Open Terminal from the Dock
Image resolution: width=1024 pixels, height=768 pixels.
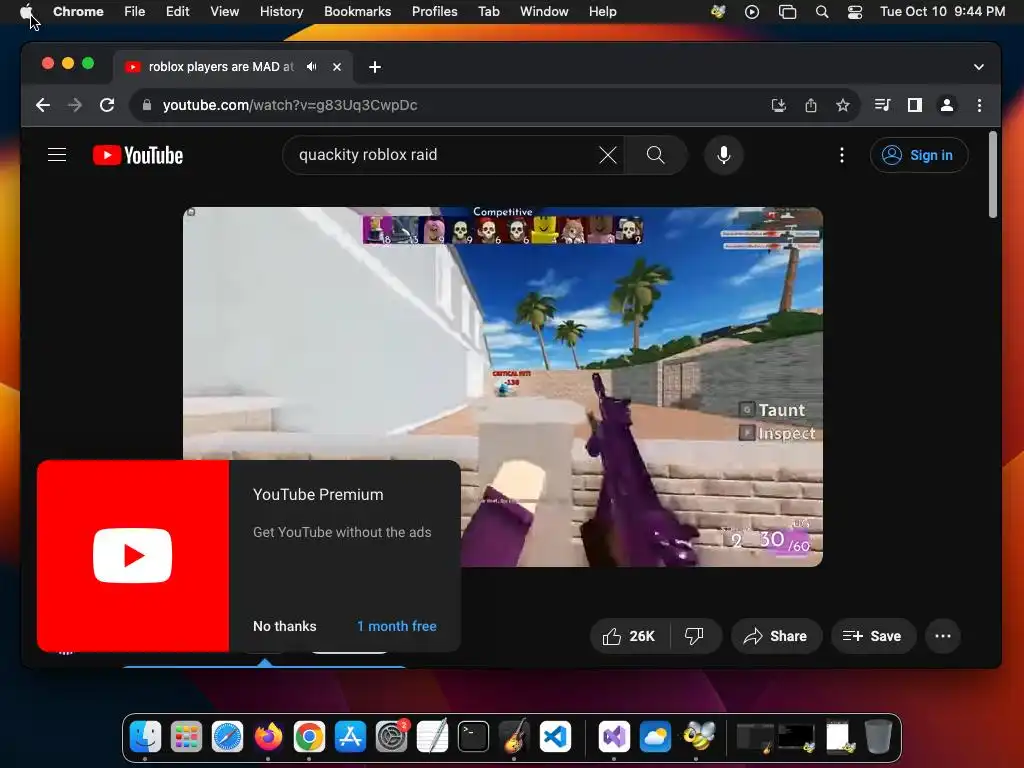pos(473,737)
